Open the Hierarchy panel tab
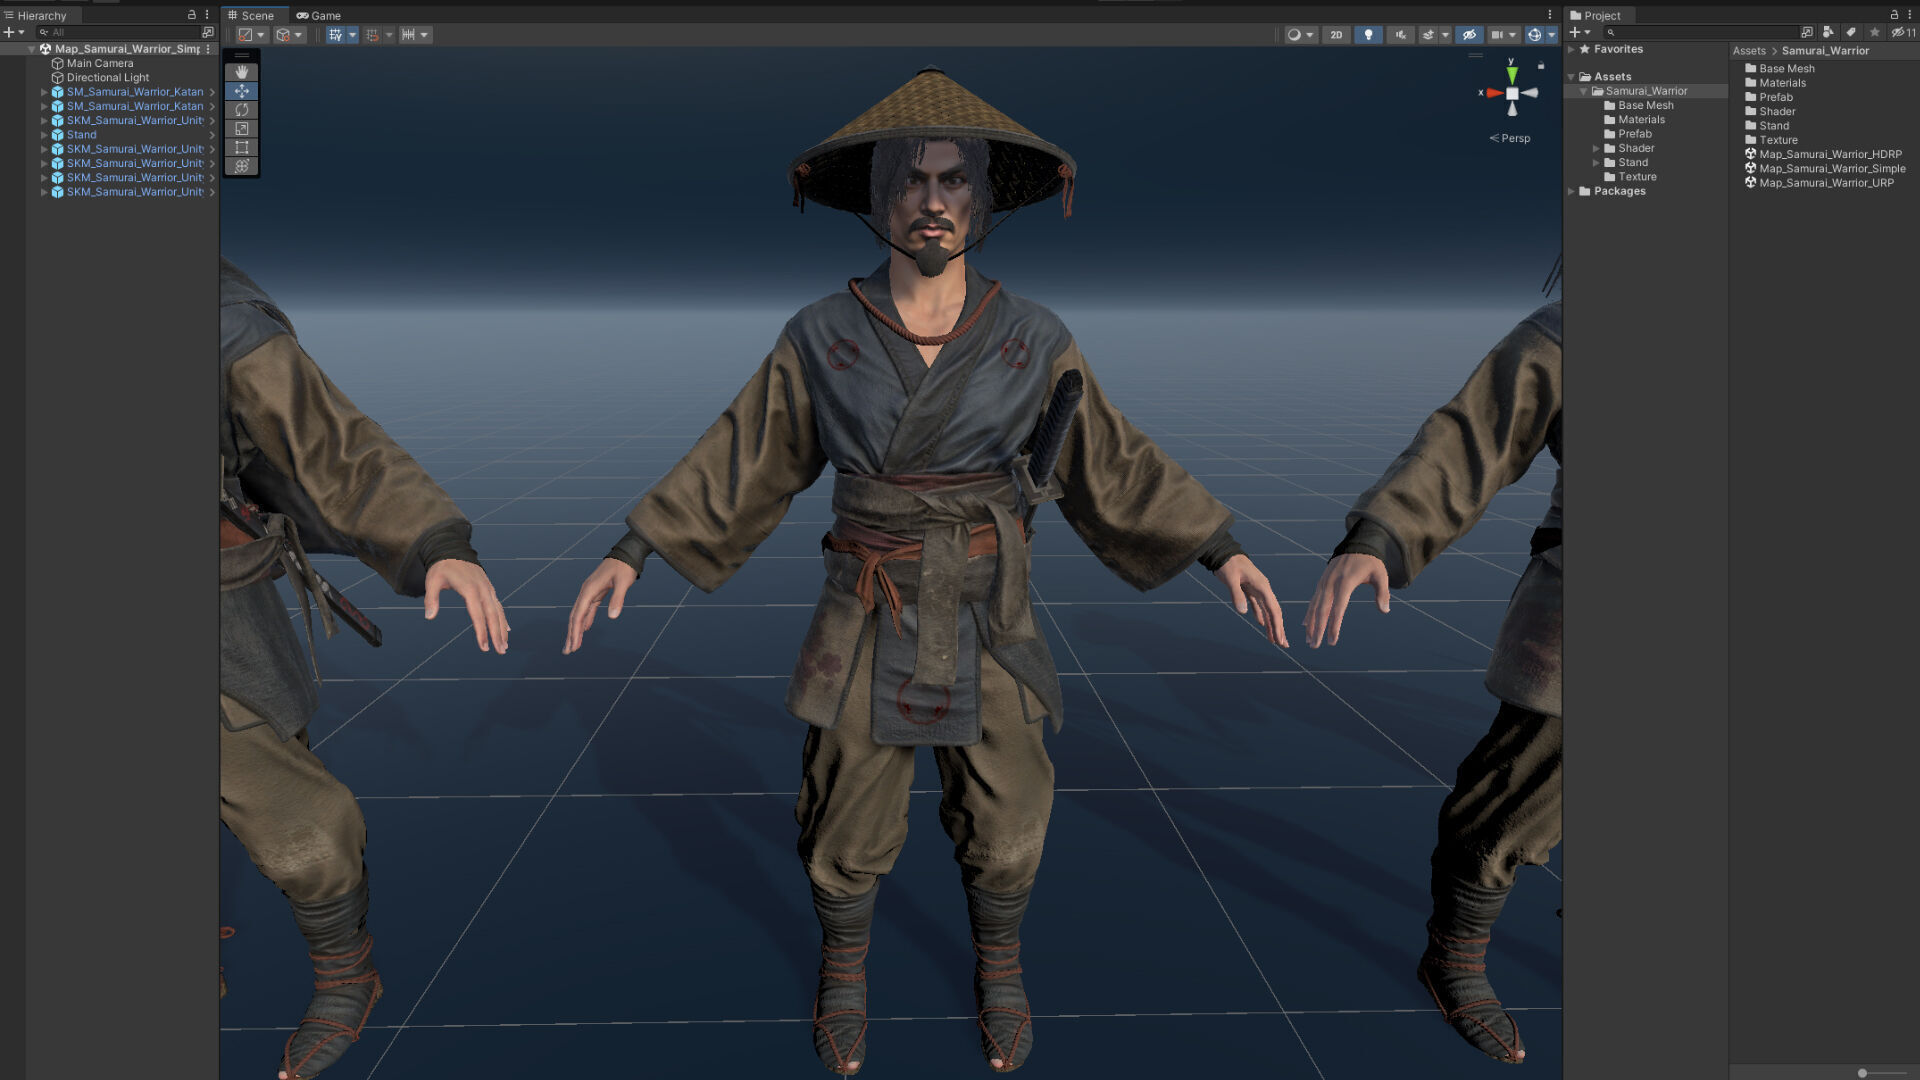1920x1080 pixels. [36, 15]
